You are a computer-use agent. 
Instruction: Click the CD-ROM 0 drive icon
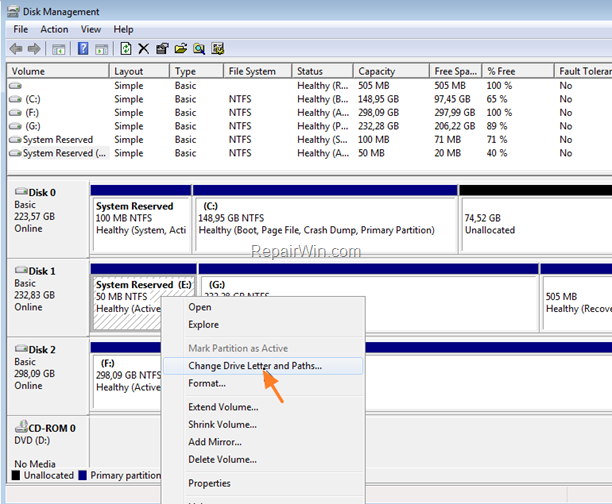[x=21, y=426]
